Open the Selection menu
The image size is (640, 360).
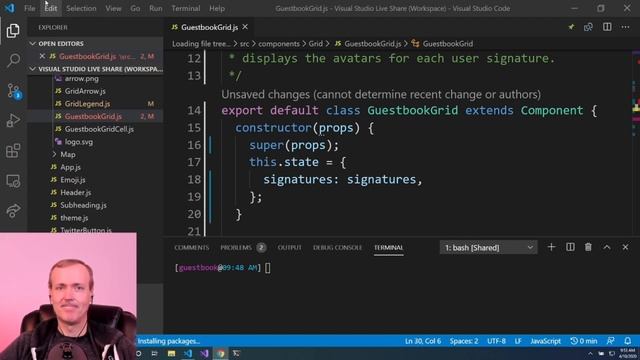click(81, 8)
